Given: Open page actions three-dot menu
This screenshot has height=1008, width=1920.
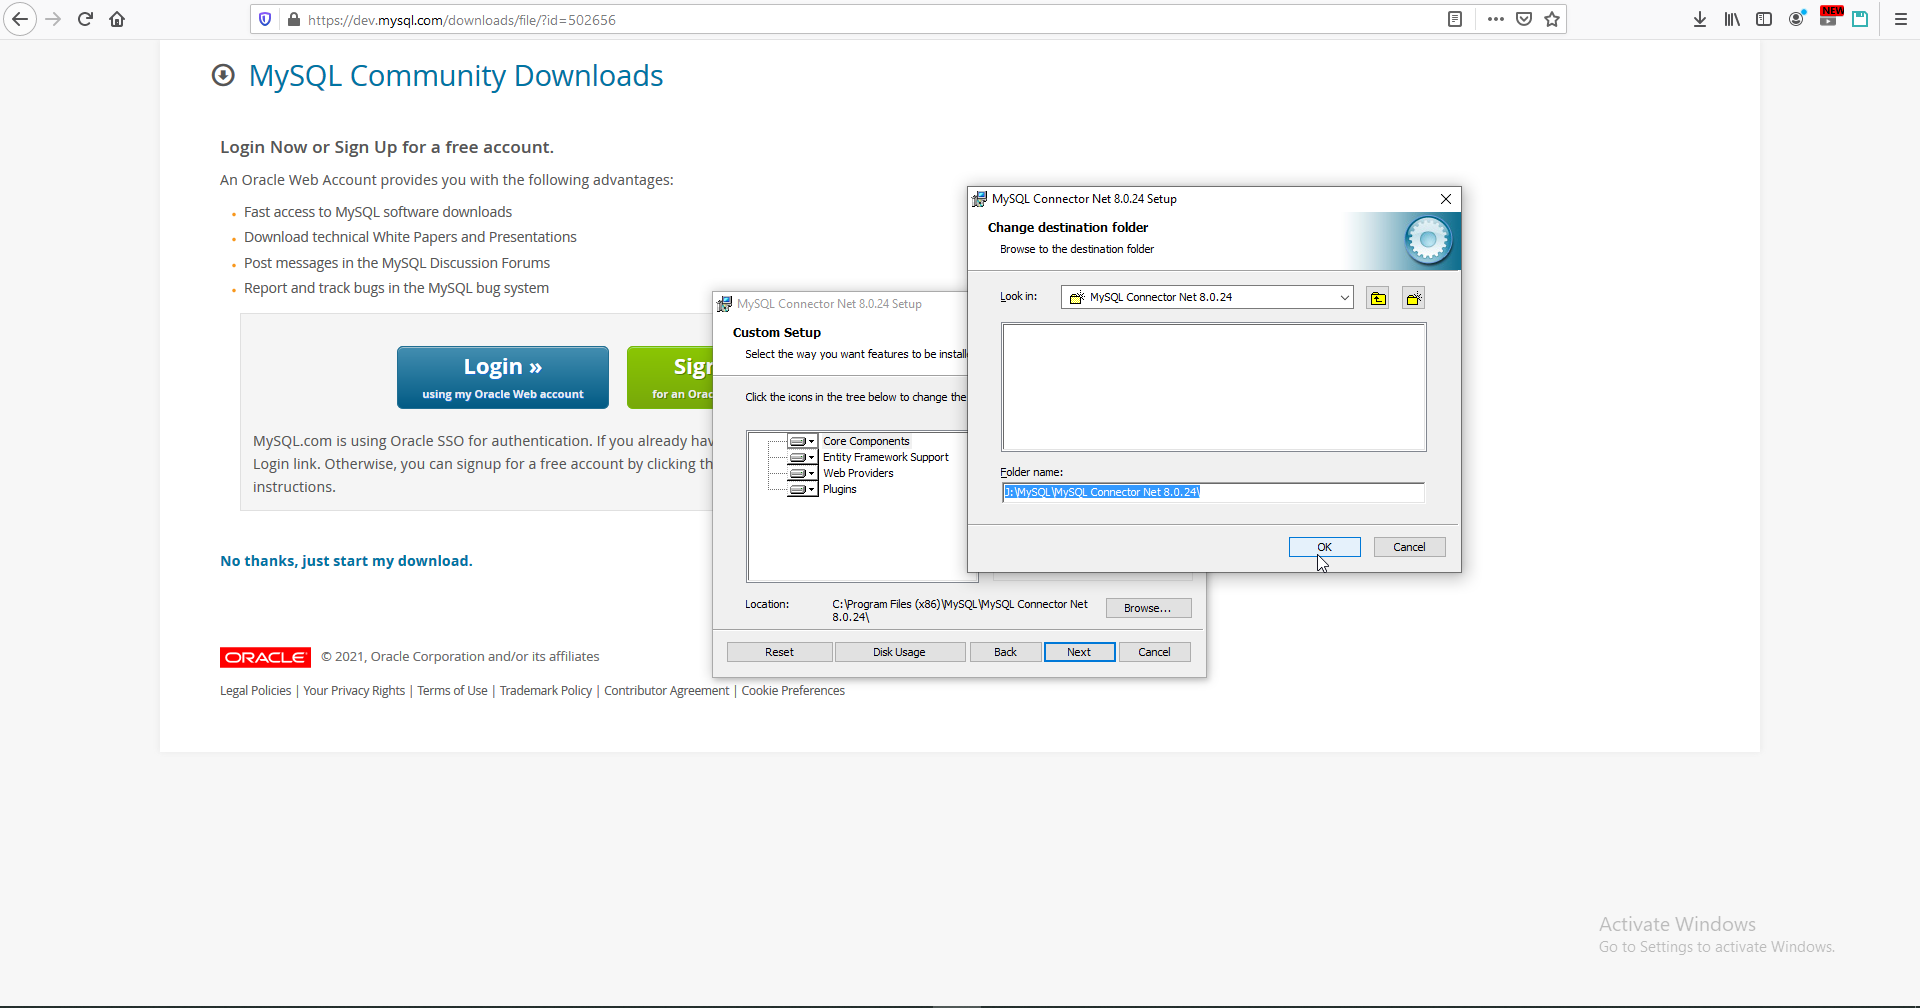Looking at the screenshot, I should coord(1496,19).
